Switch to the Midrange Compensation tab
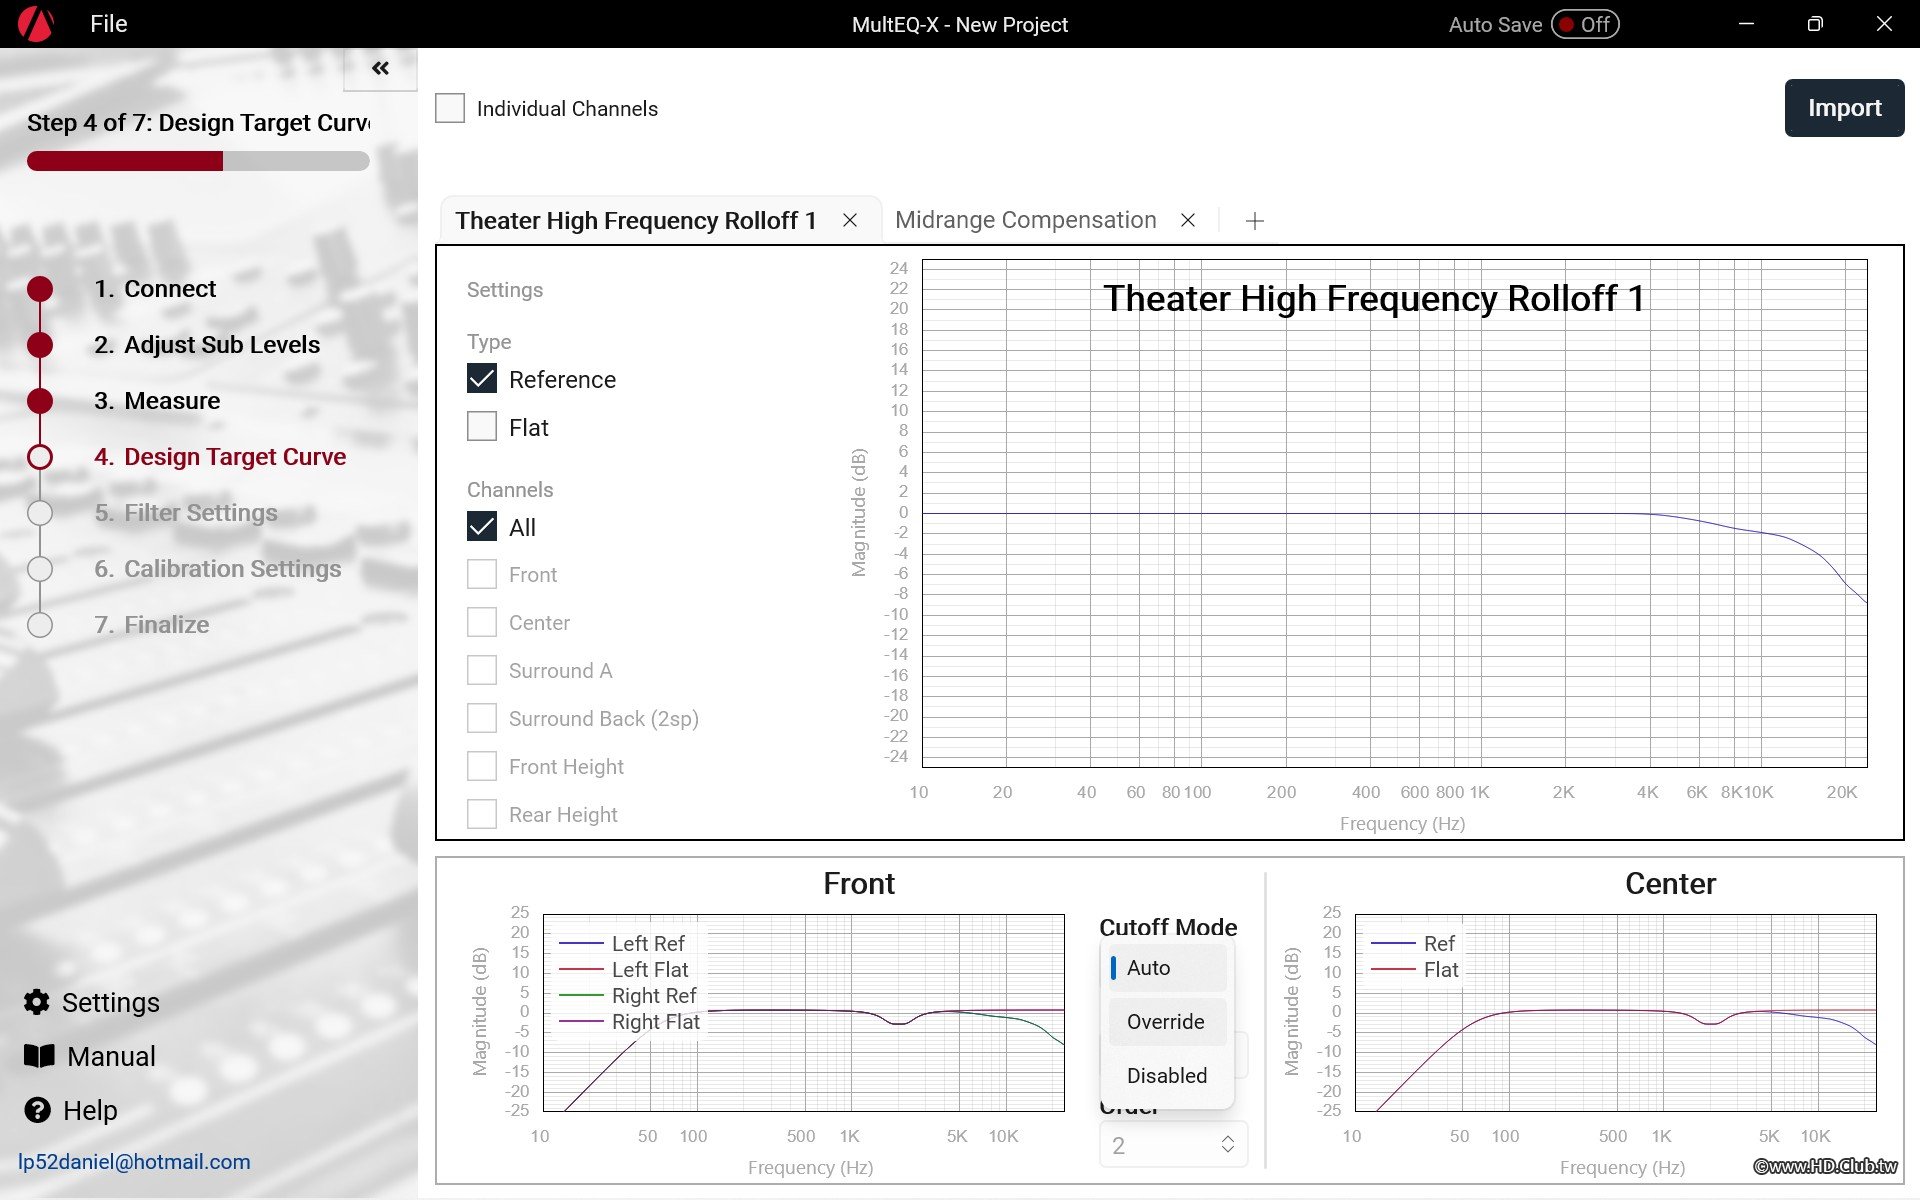1920x1200 pixels. [1025, 220]
